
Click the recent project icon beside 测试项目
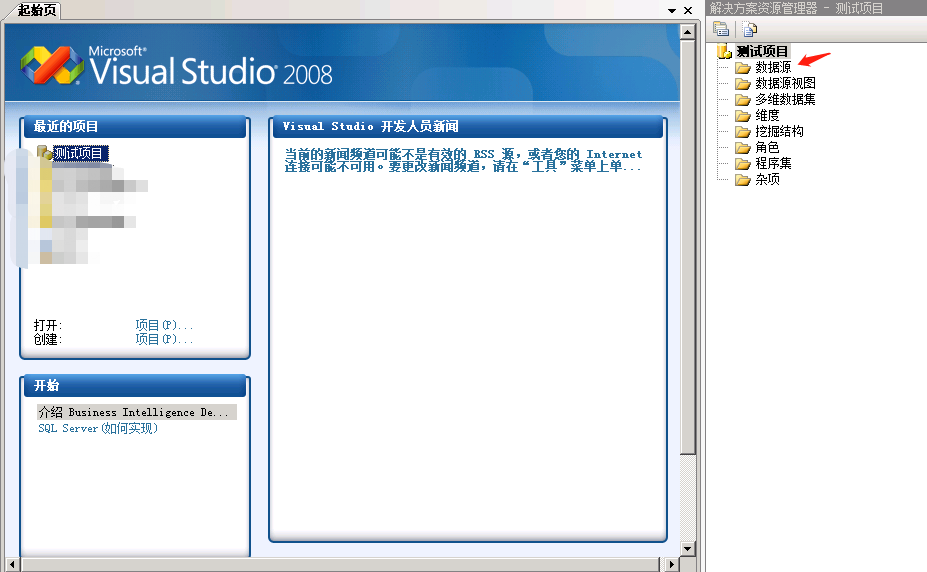(44, 152)
